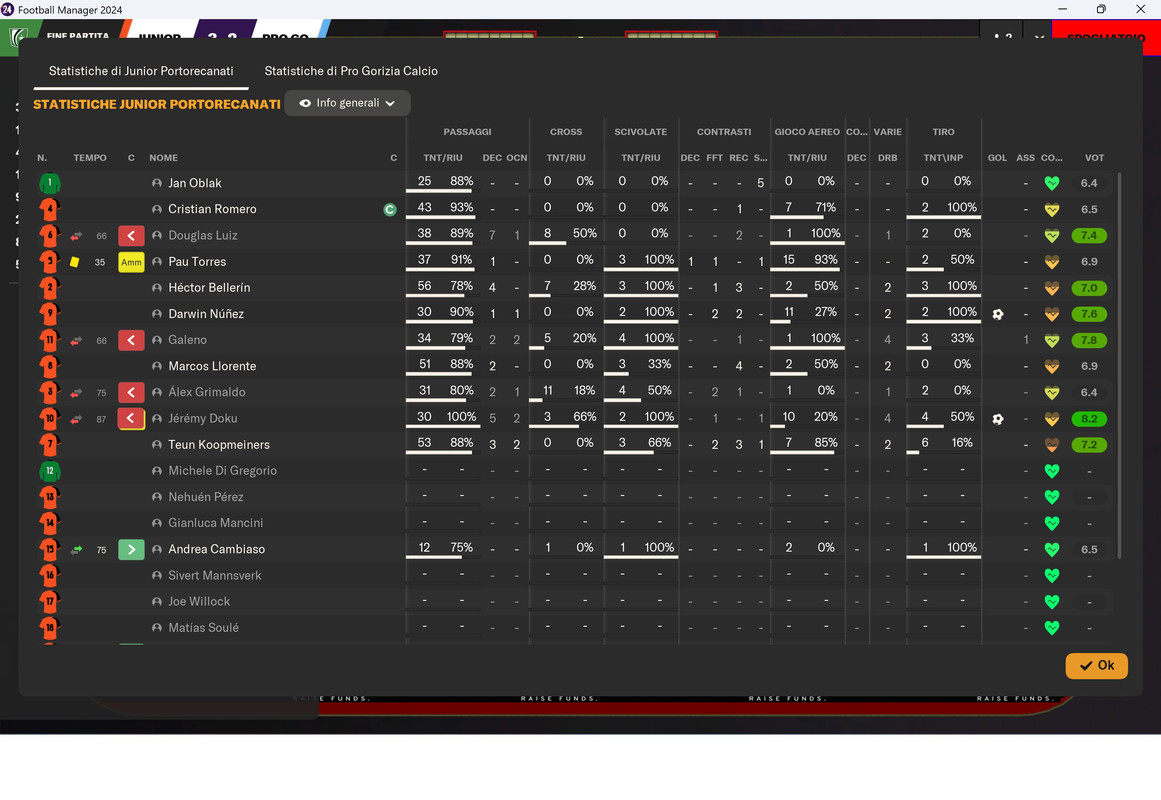1161x800 pixels.
Task: Sort by the DRB column header
Action: click(888, 158)
